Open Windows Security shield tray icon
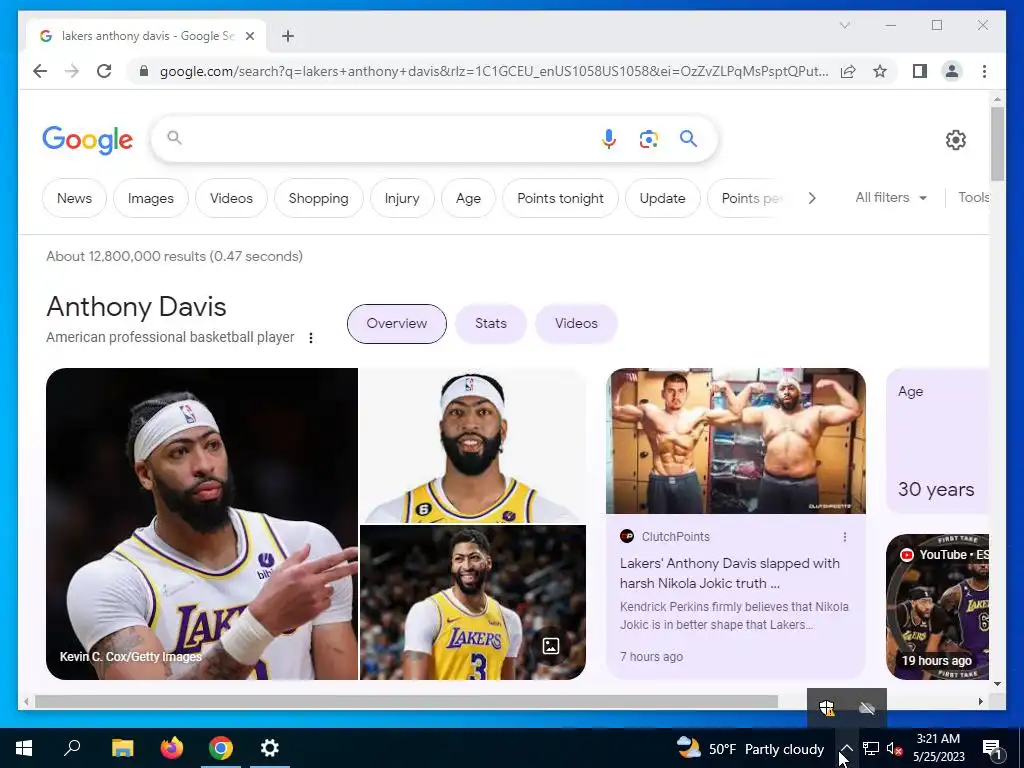Viewport: 1024px width, 768px height. (827, 708)
